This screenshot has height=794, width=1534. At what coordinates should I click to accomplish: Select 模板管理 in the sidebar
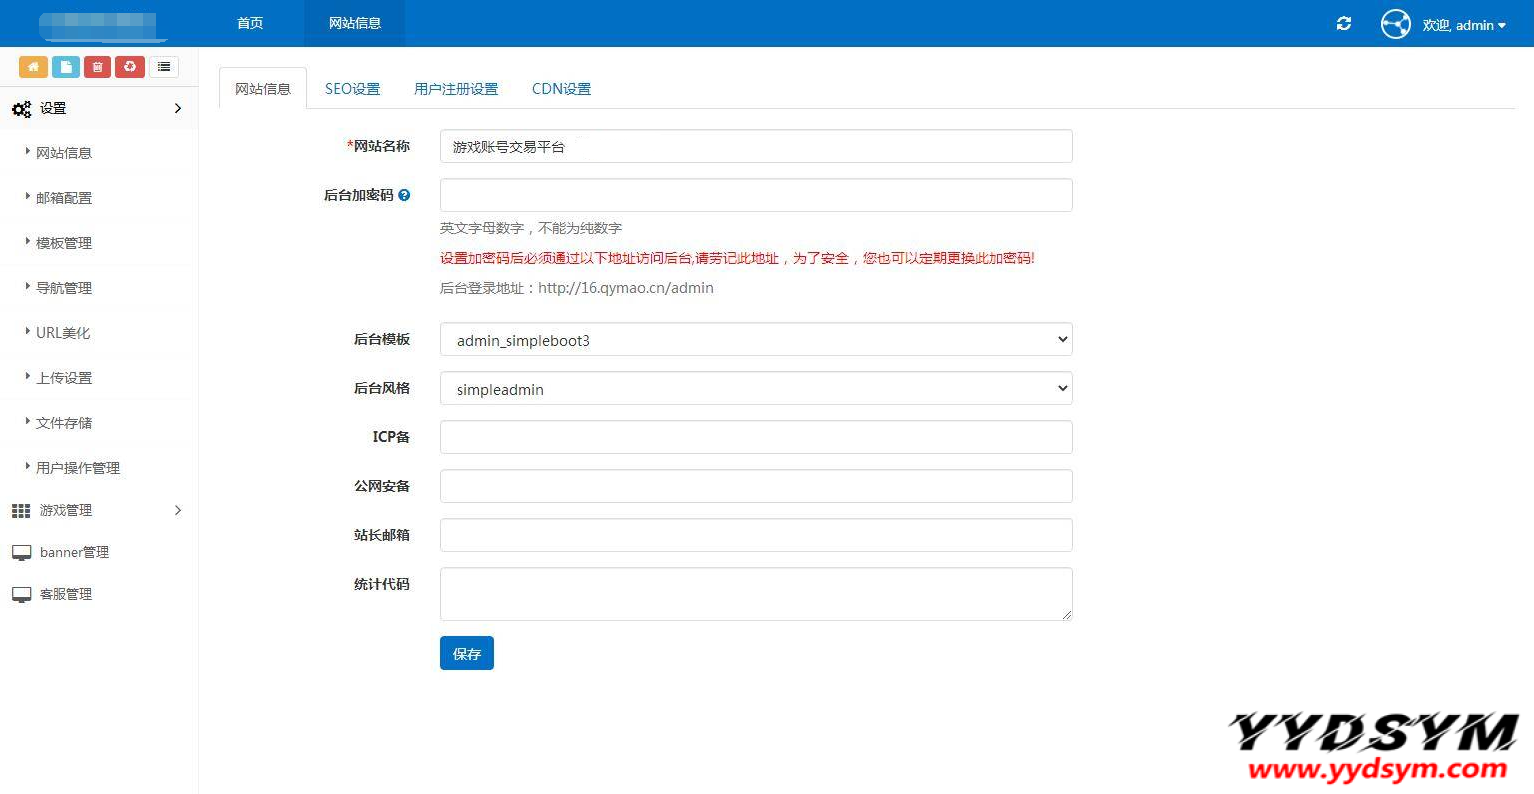(64, 242)
